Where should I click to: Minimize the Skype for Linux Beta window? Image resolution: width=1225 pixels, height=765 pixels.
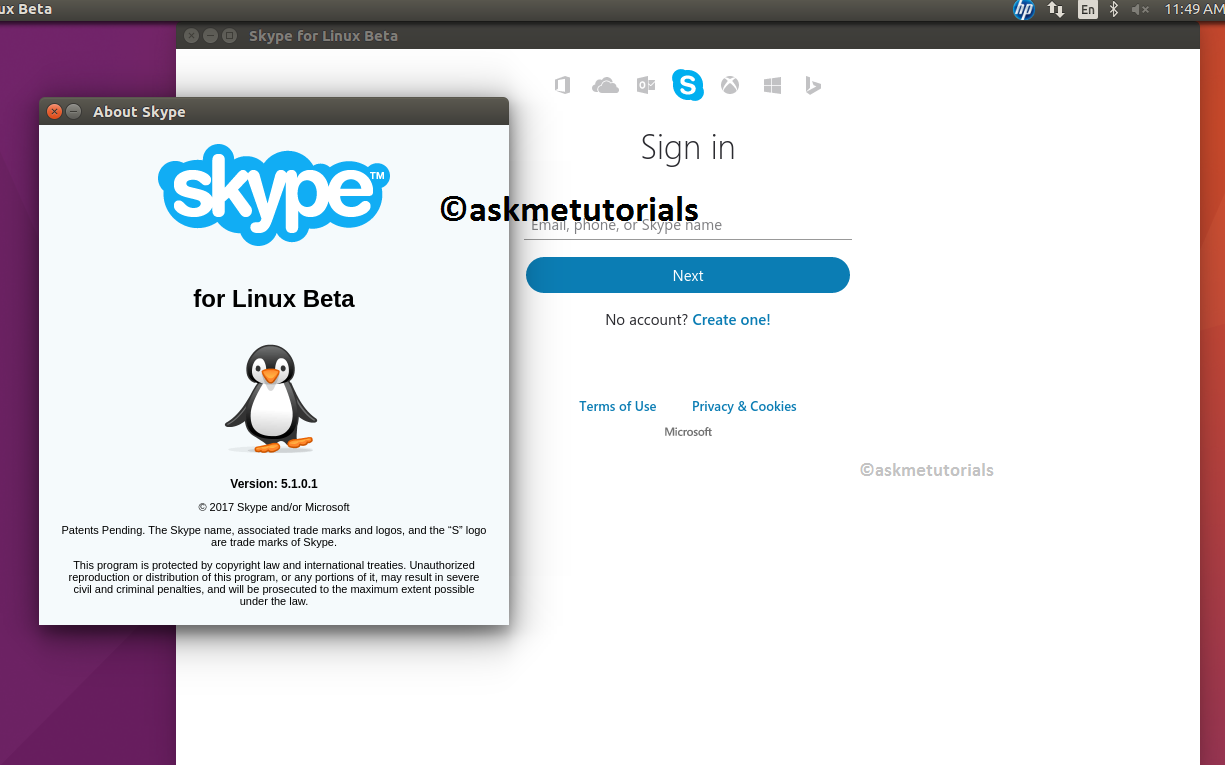(x=210, y=35)
